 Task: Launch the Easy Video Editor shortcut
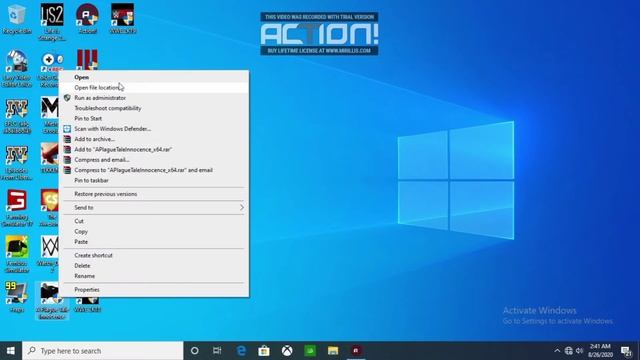(17, 69)
